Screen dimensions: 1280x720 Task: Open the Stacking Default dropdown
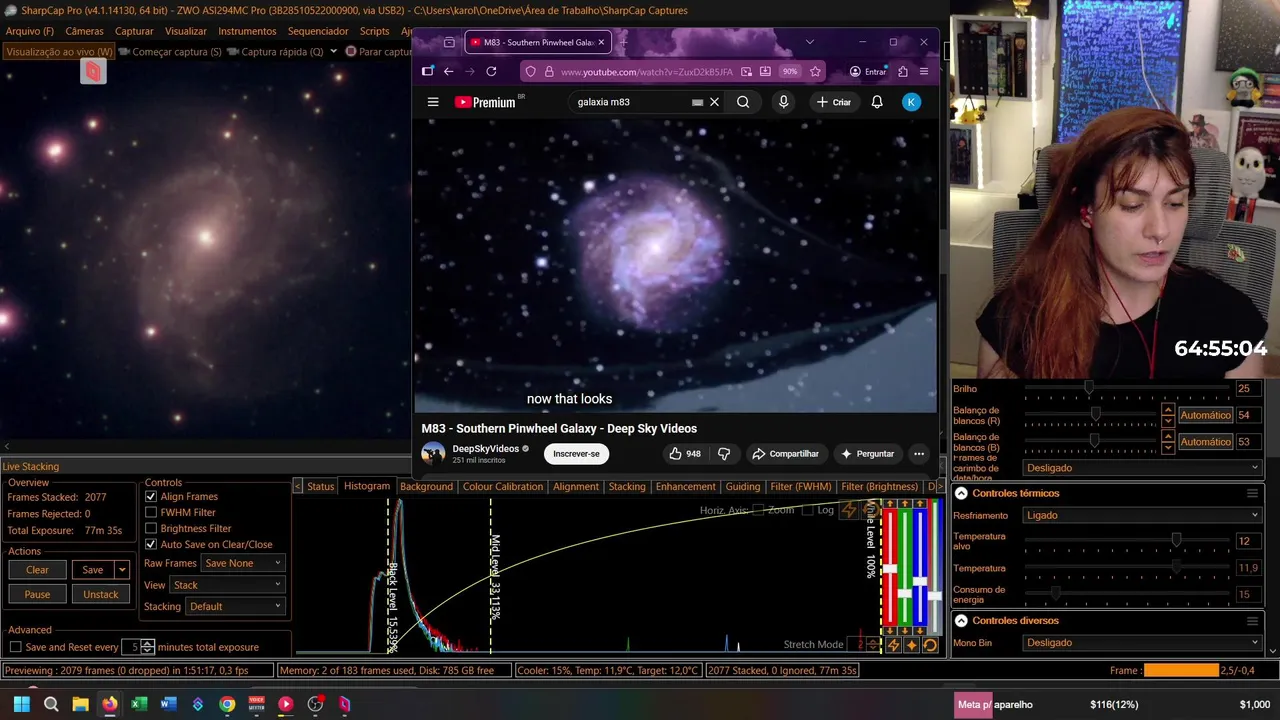click(x=235, y=606)
